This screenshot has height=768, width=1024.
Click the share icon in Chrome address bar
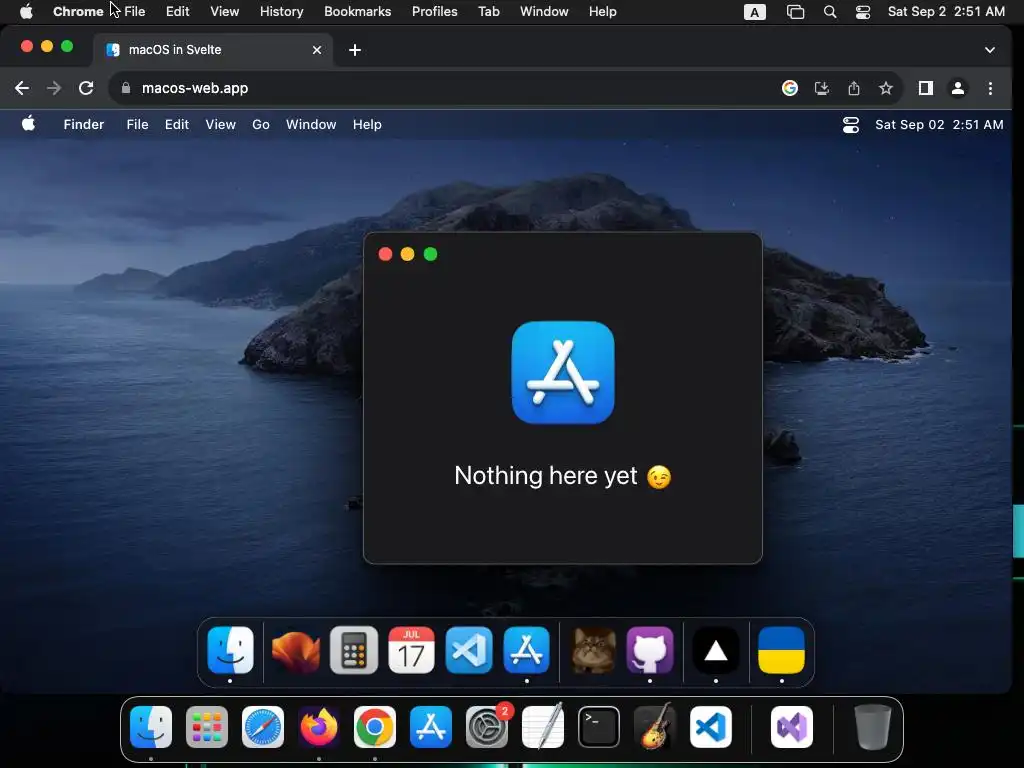coord(854,88)
